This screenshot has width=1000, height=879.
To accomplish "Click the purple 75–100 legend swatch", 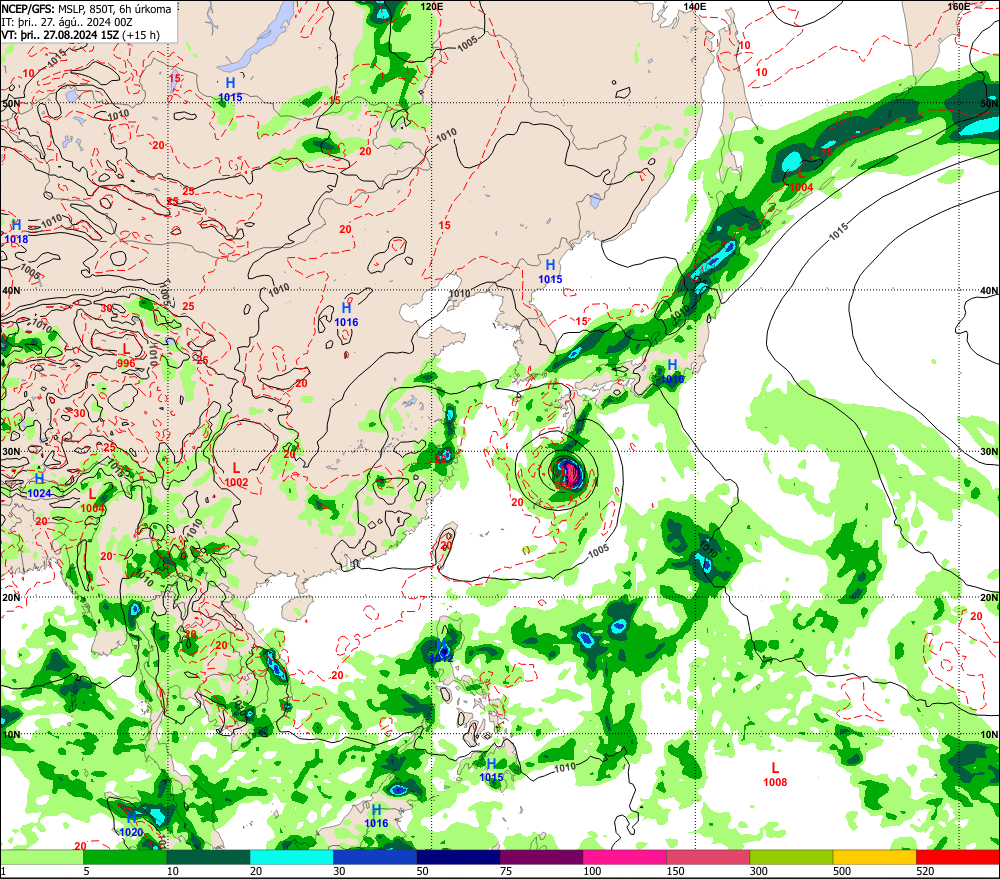I will 541,857.
